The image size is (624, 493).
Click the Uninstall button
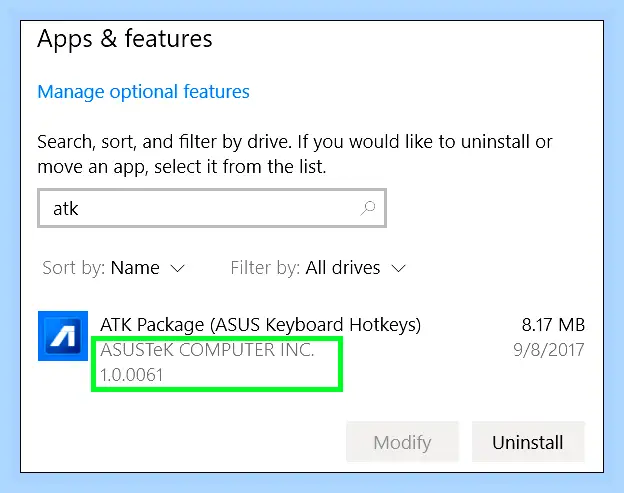point(528,442)
